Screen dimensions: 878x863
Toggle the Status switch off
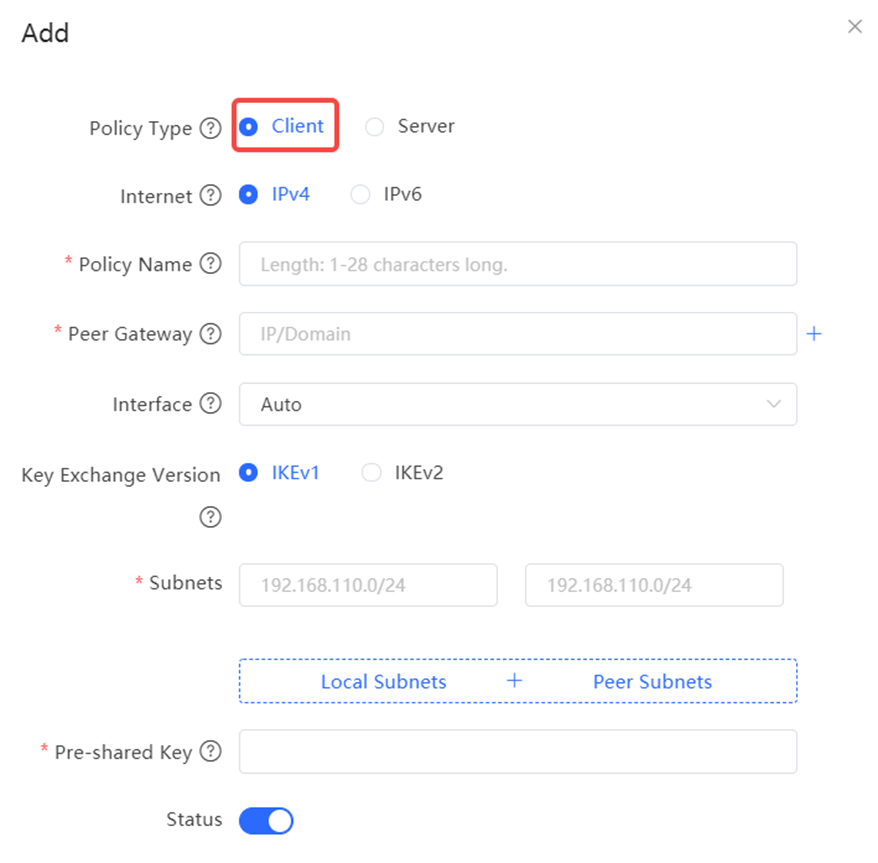tap(266, 820)
